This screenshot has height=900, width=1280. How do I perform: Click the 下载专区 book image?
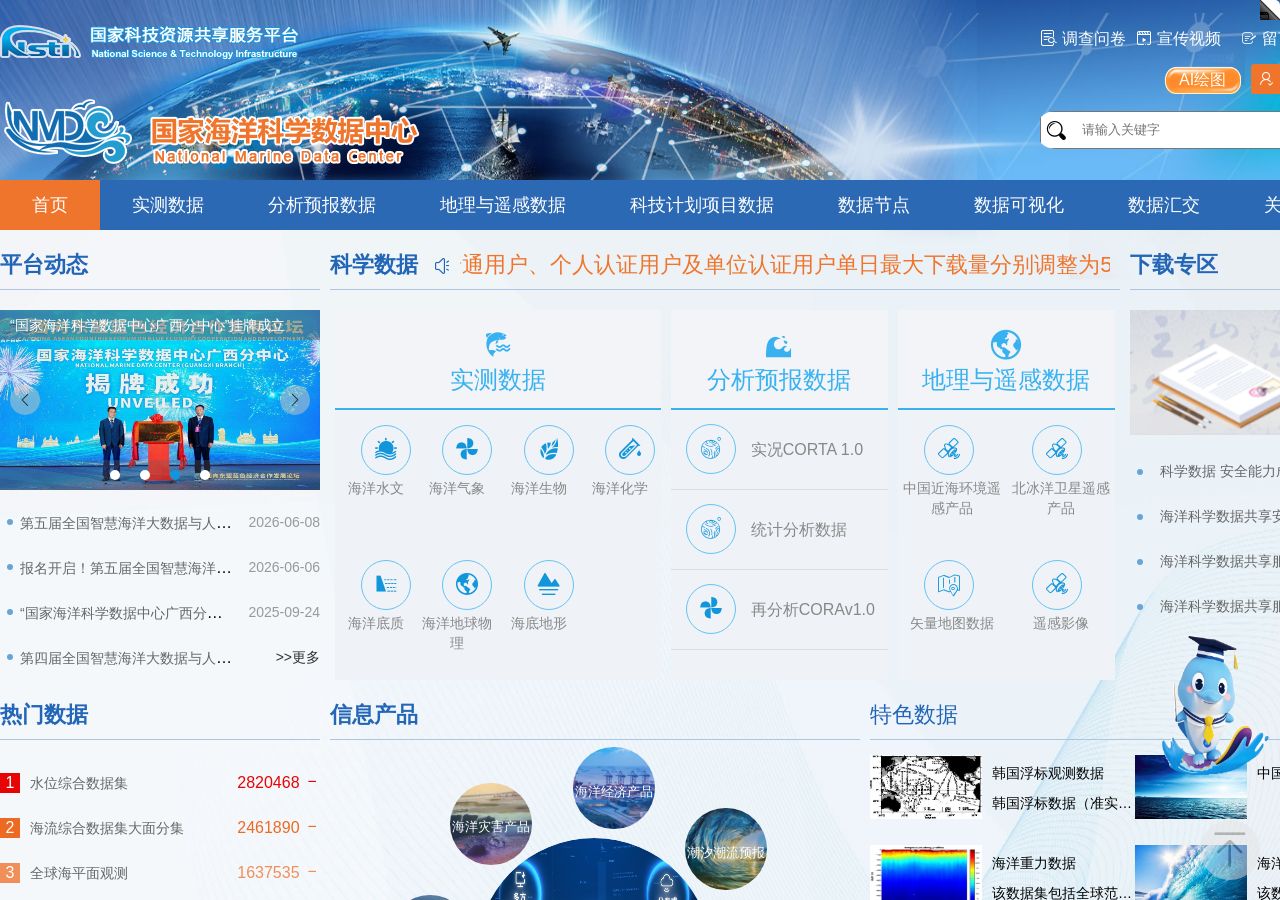point(1205,372)
